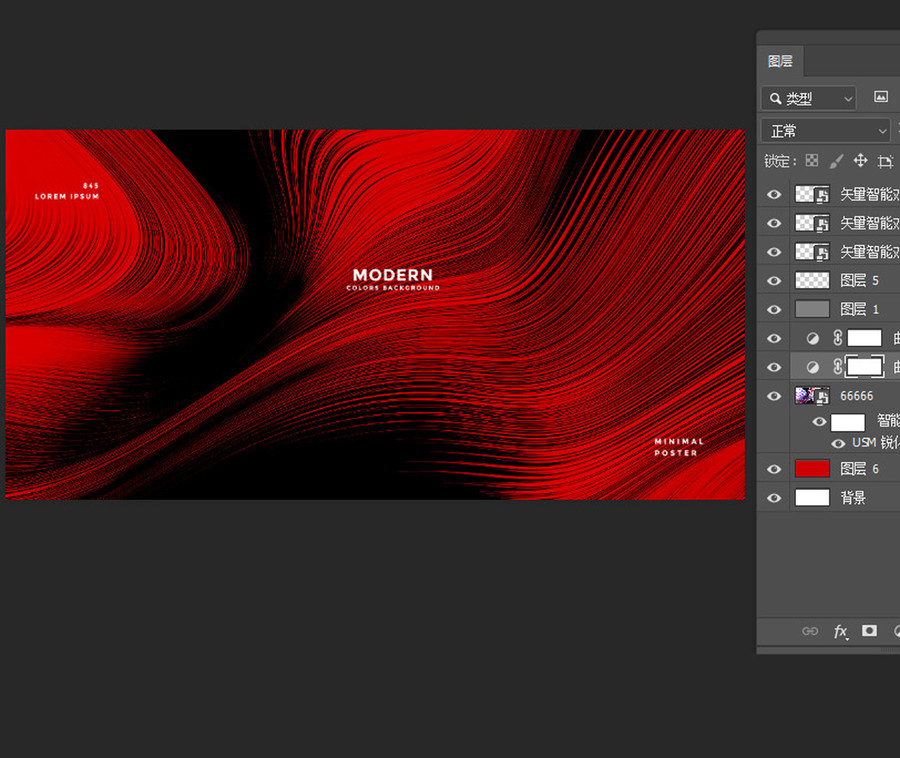The image size is (900, 758).
Task: Select the 图层 5 layer name
Action: click(859, 281)
